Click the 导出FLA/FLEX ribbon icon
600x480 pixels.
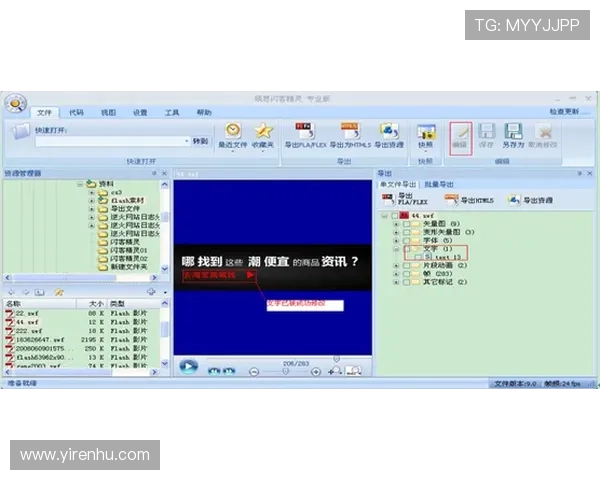coord(304,131)
